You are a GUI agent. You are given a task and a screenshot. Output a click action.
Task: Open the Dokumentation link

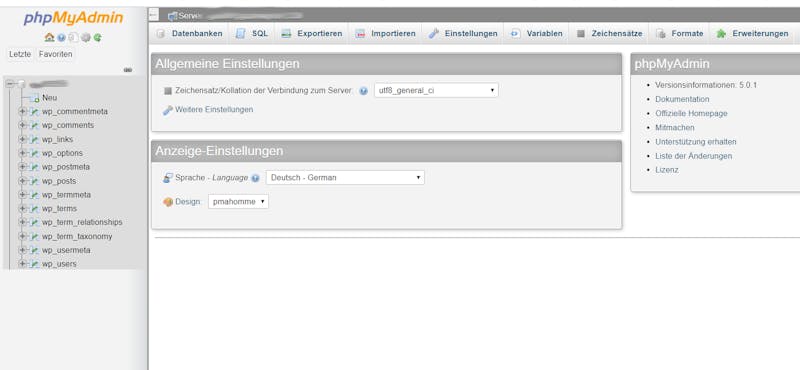682,99
